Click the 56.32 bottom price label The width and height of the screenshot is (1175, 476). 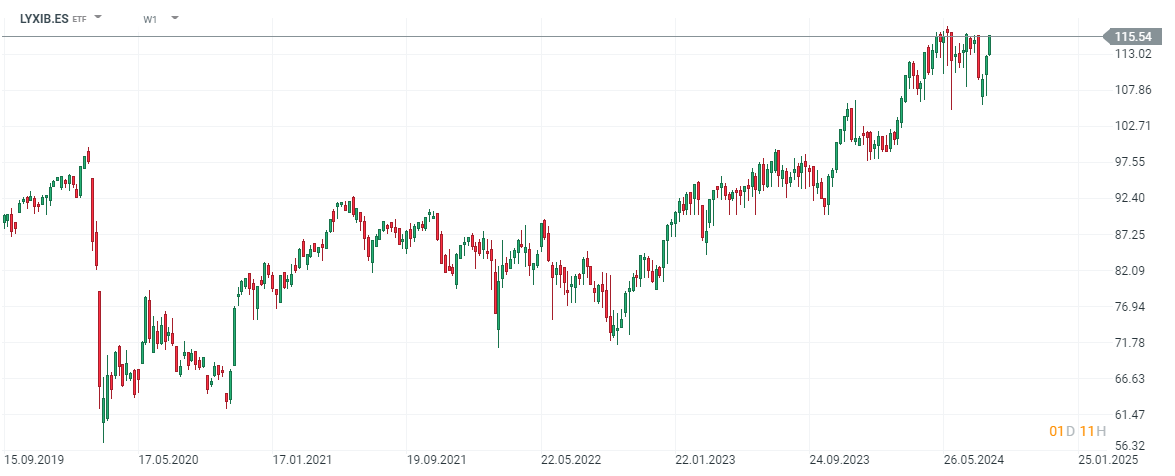coord(1132,447)
